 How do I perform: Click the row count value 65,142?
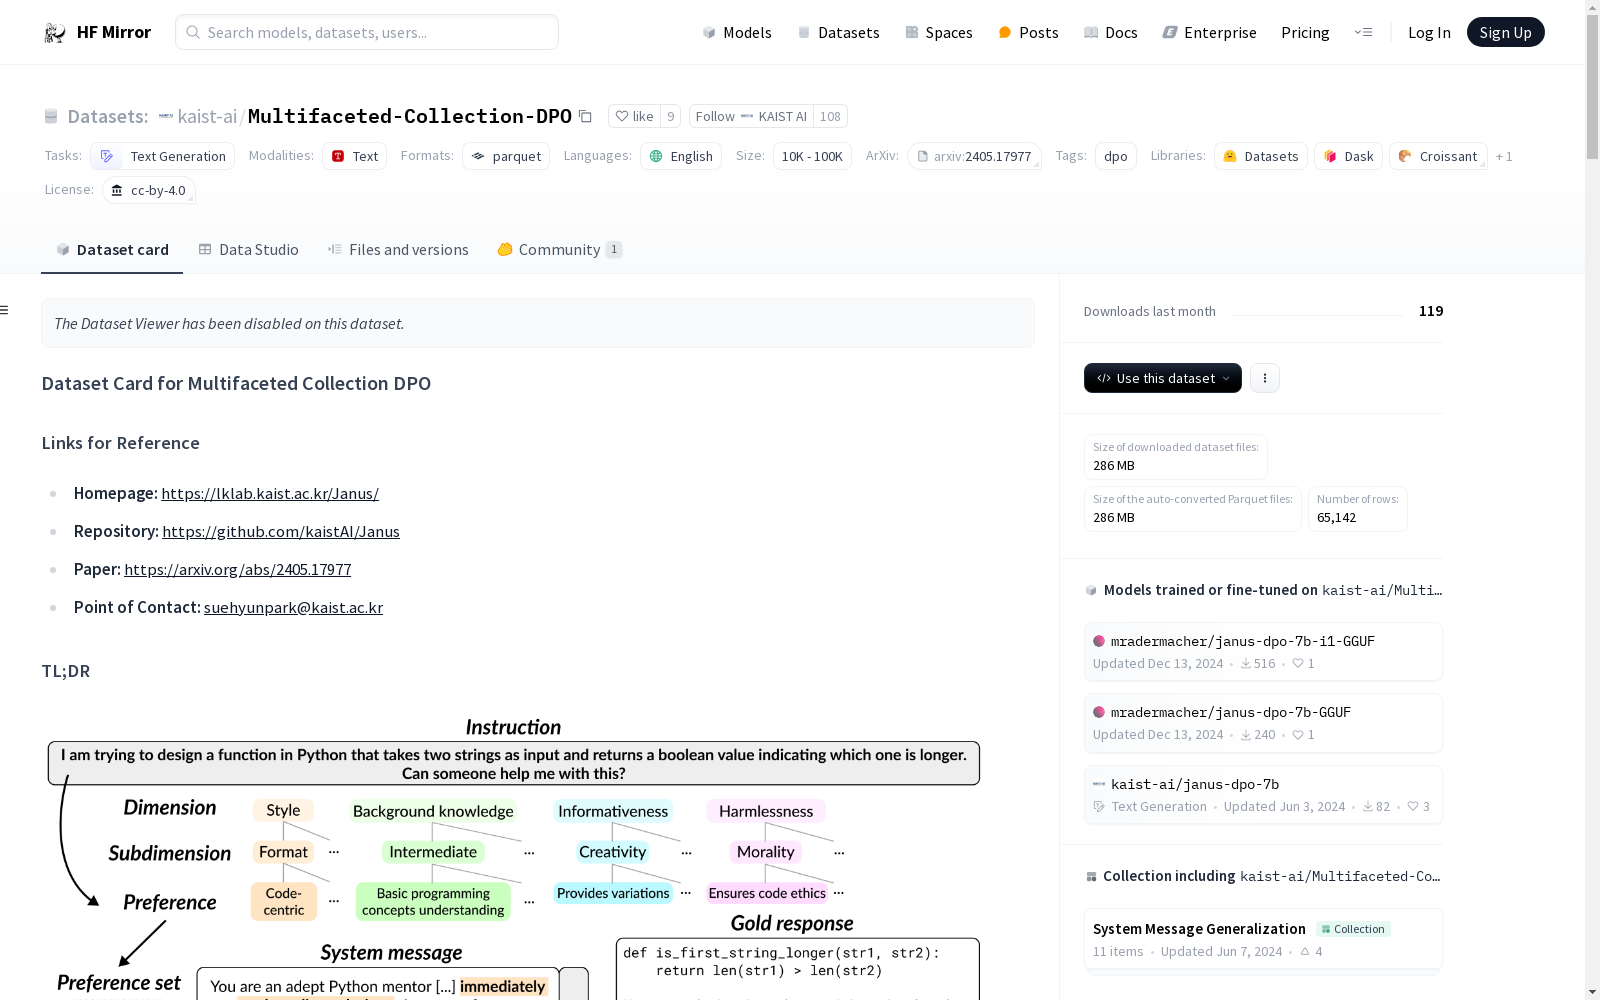[1337, 518]
